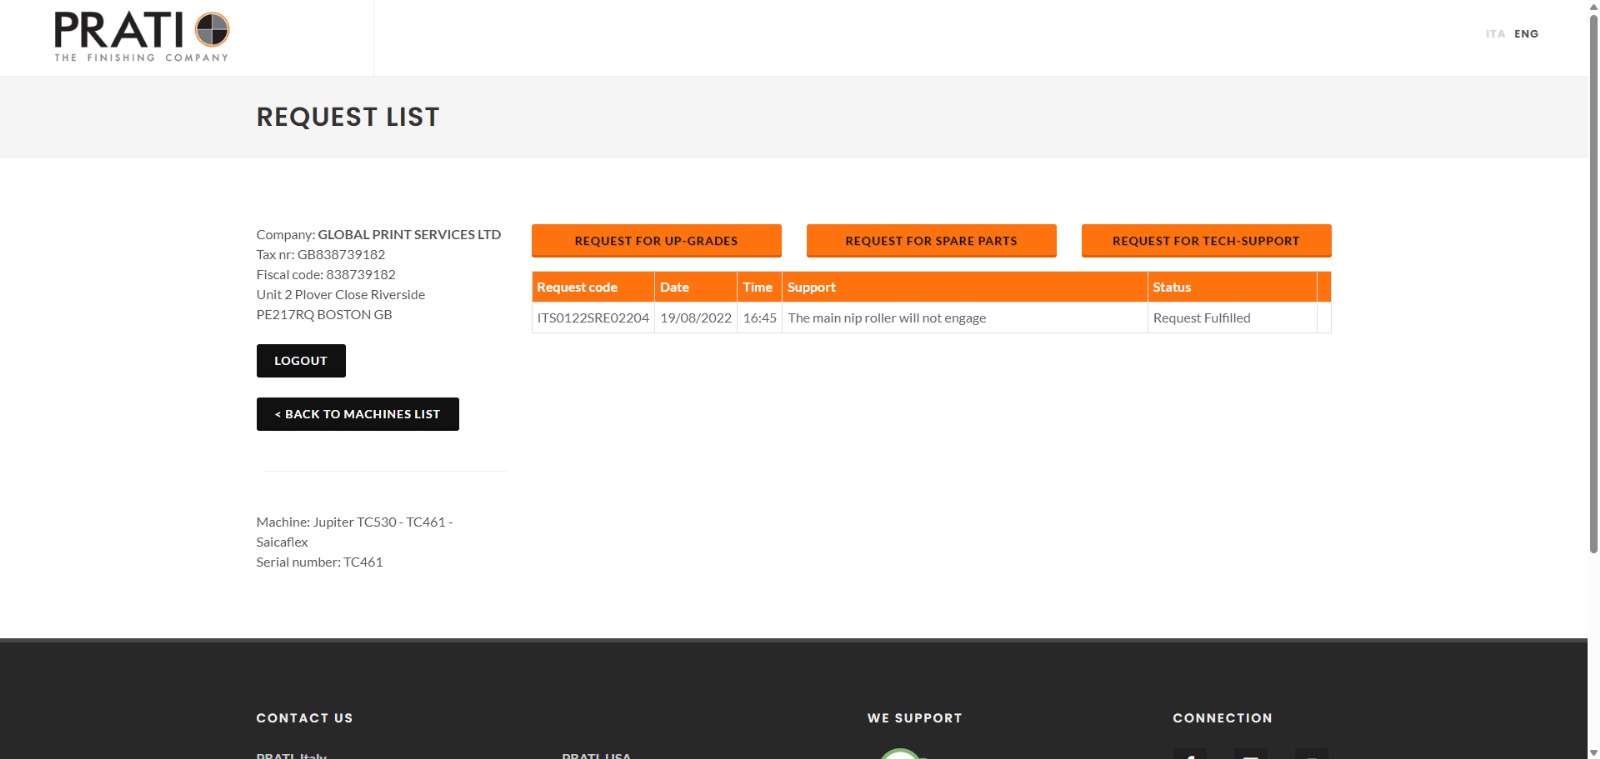
Task: Click the scrollbar up arrow
Action: coord(1593,6)
